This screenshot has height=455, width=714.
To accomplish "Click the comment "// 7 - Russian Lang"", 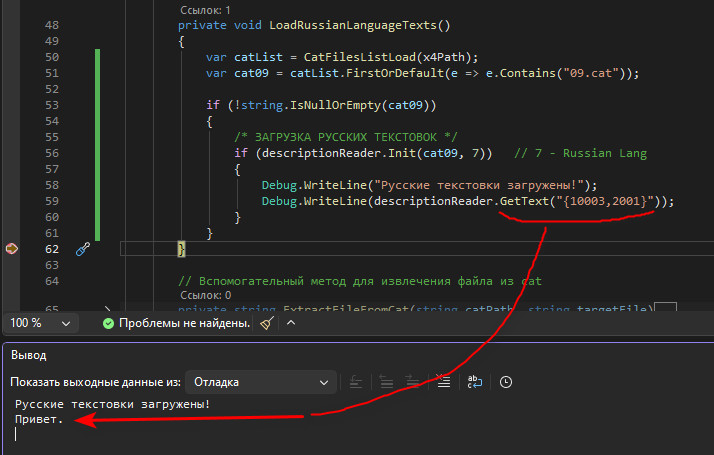I will click(x=581, y=153).
